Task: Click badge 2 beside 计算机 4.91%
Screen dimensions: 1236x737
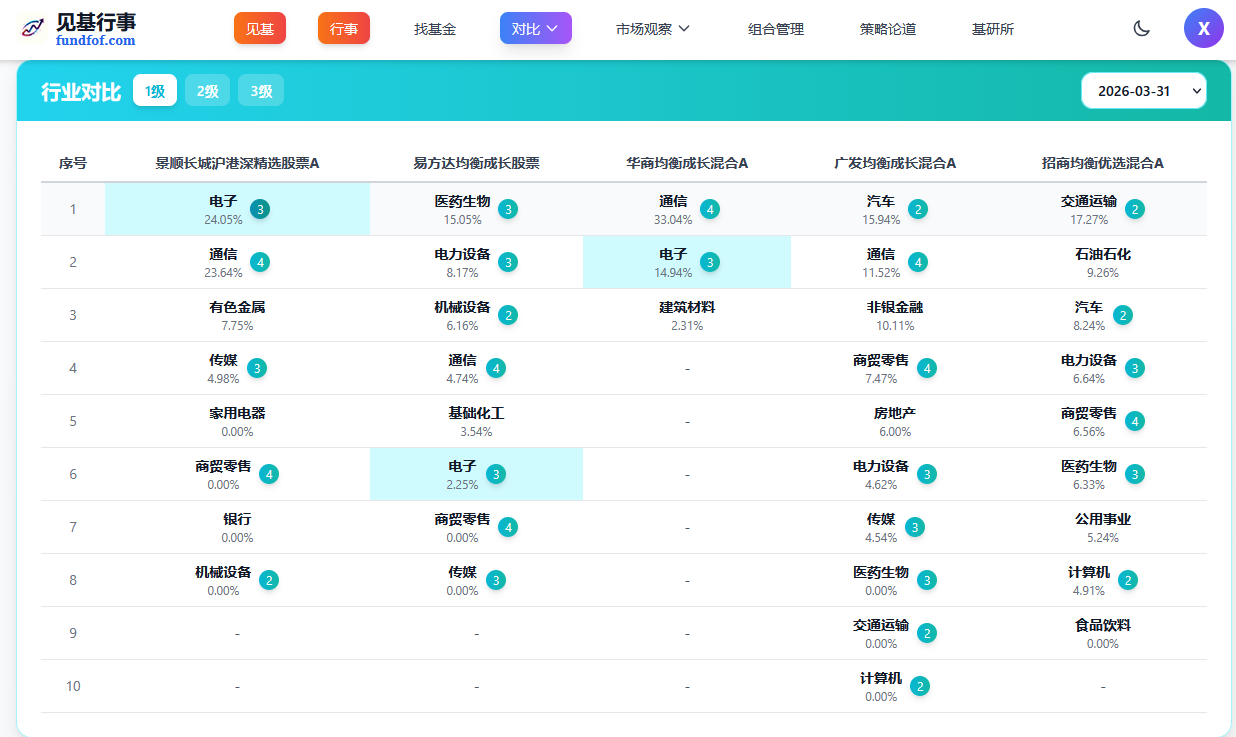Action: 1128,580
